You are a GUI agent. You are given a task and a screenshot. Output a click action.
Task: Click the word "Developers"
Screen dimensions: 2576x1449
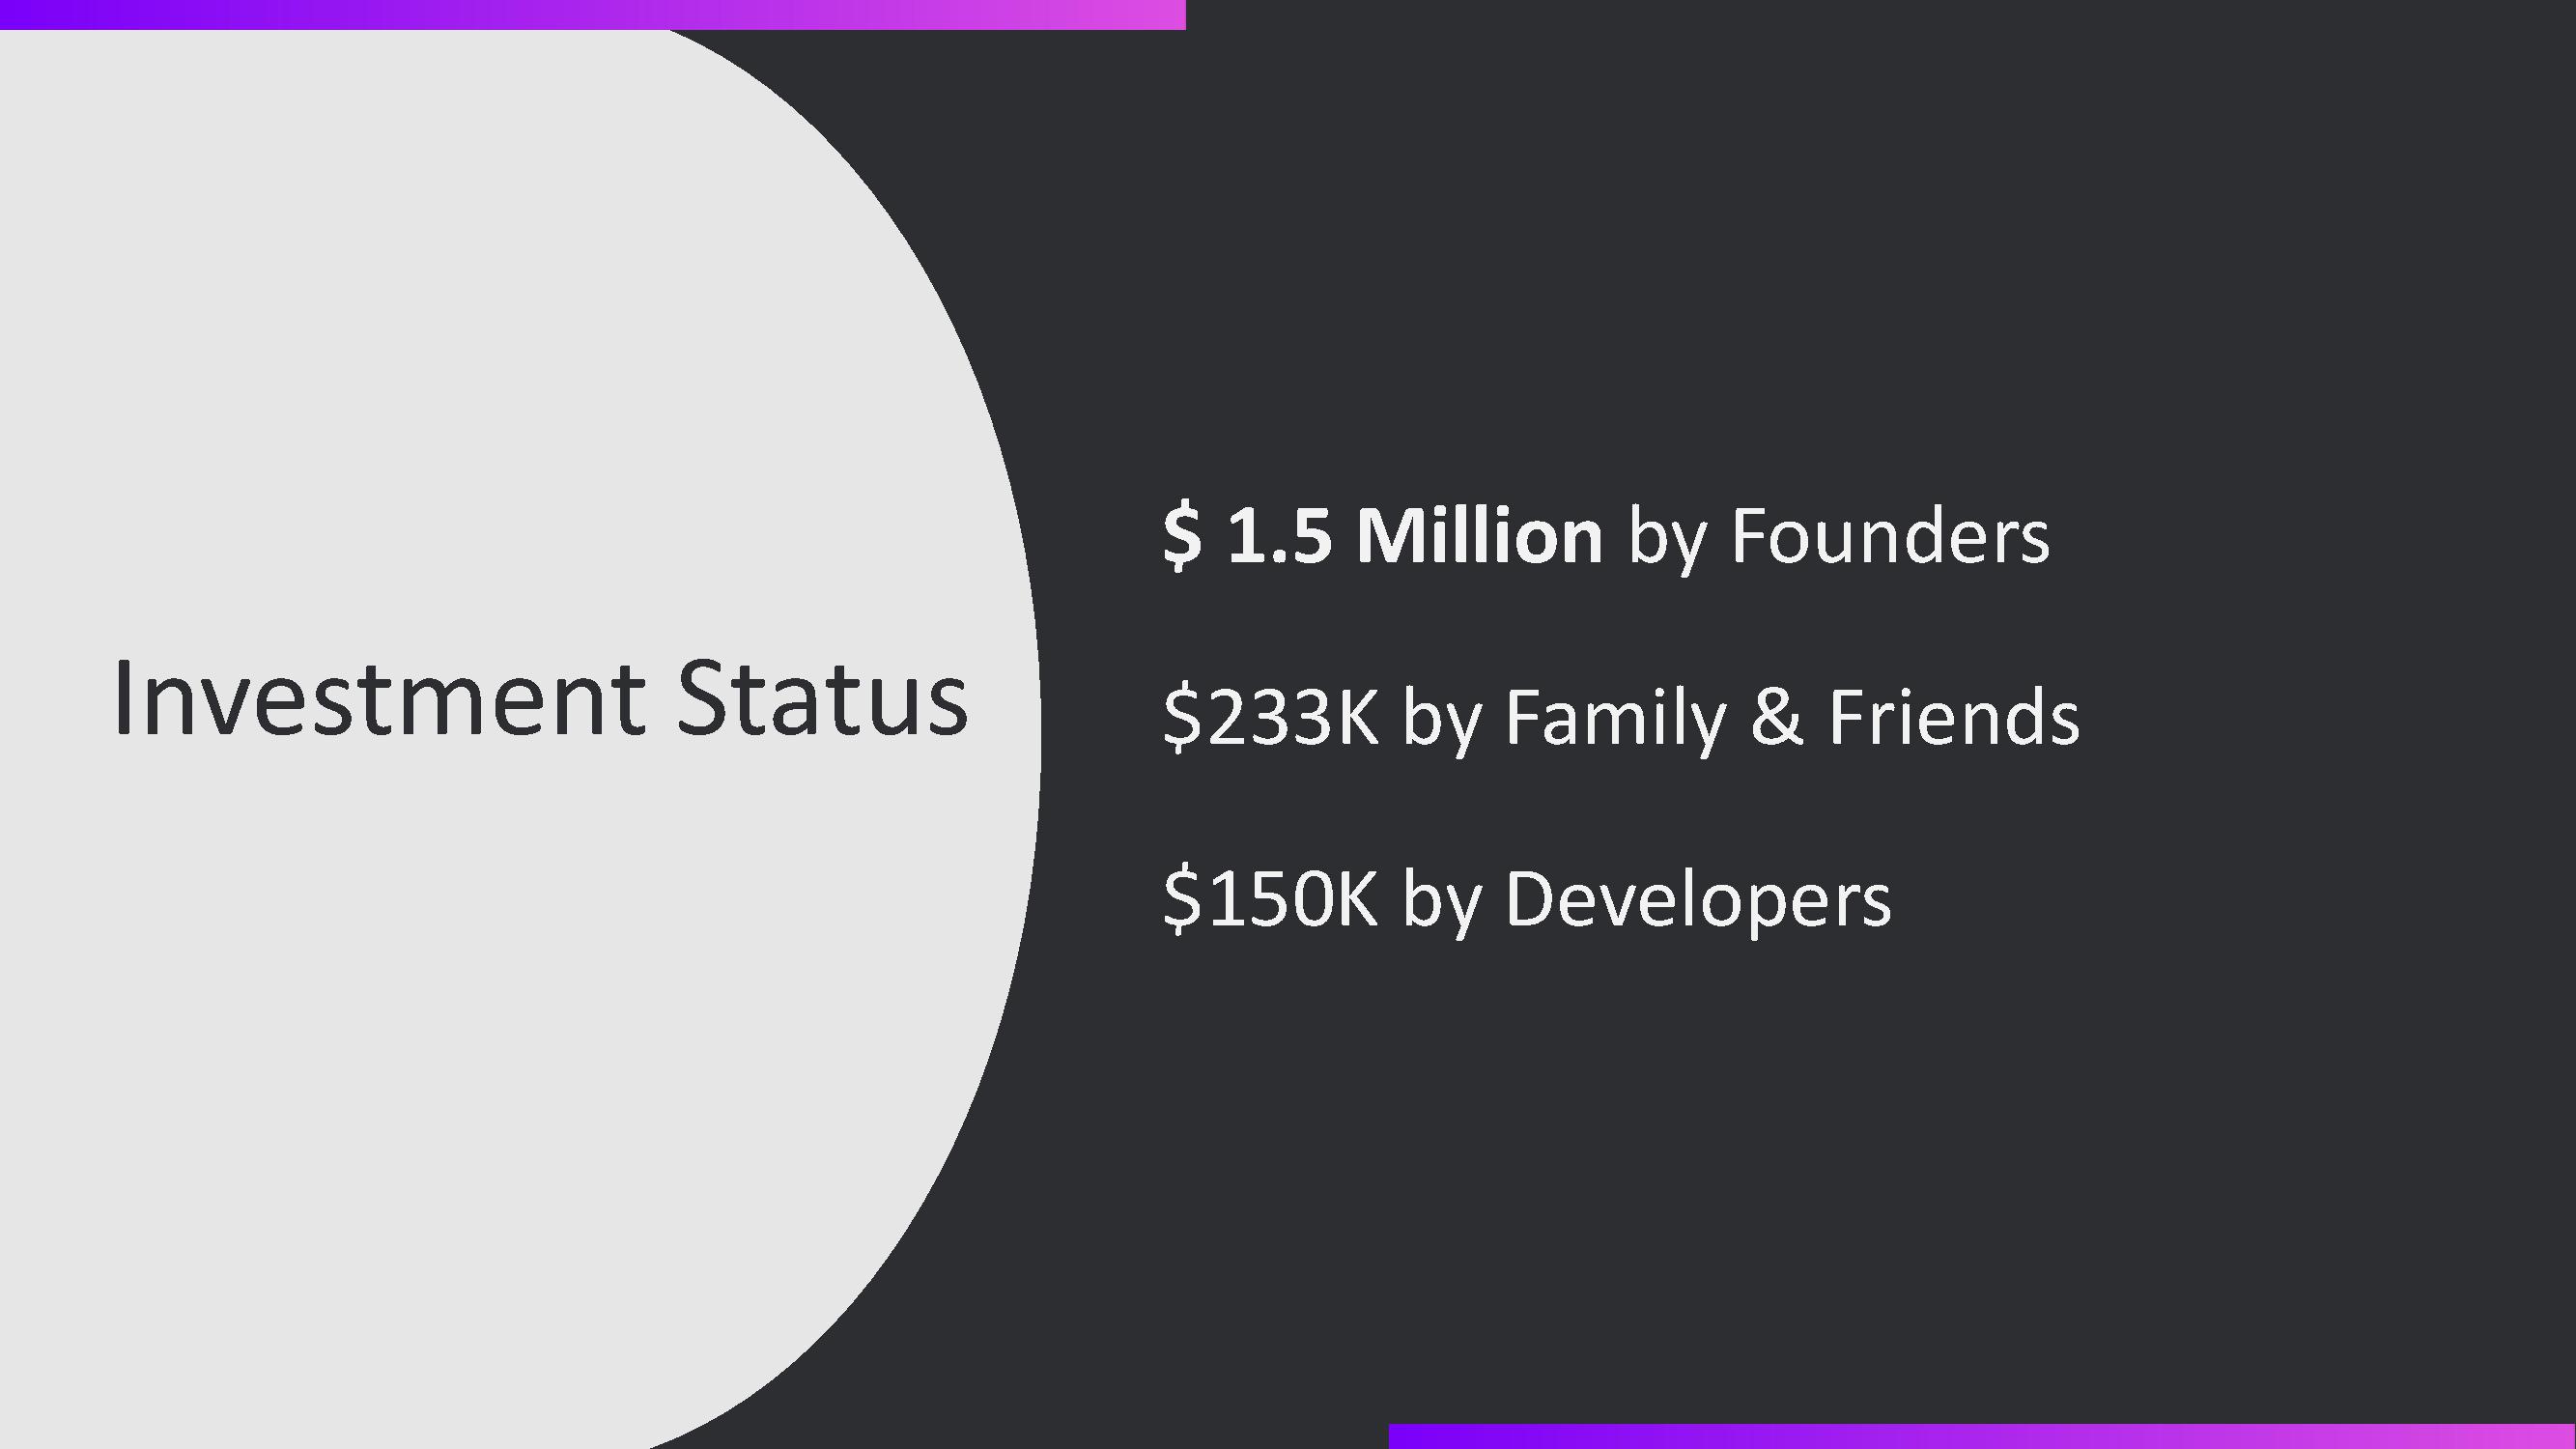click(1698, 901)
